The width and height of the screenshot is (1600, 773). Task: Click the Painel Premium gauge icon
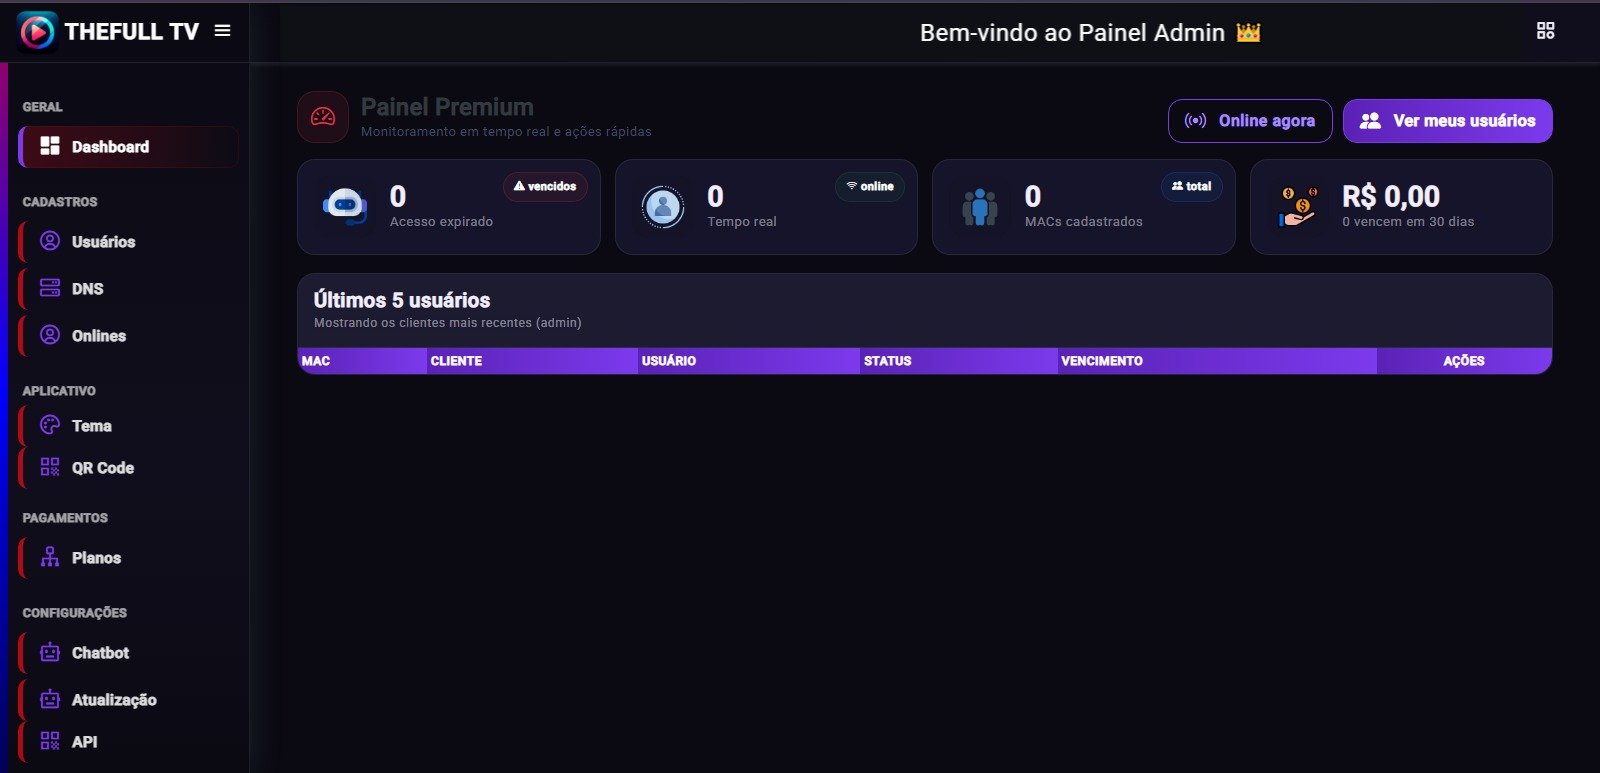click(x=323, y=117)
